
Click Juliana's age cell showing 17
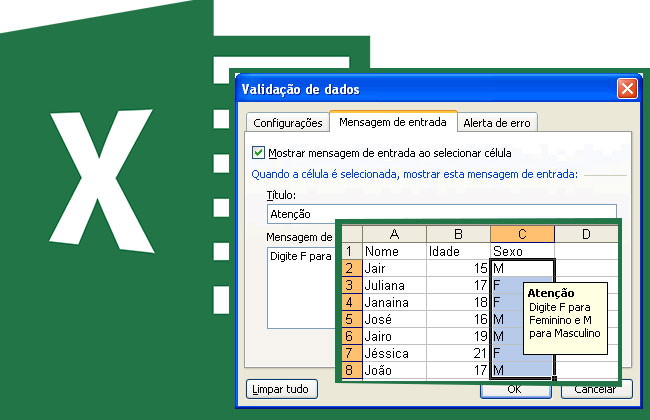458,285
